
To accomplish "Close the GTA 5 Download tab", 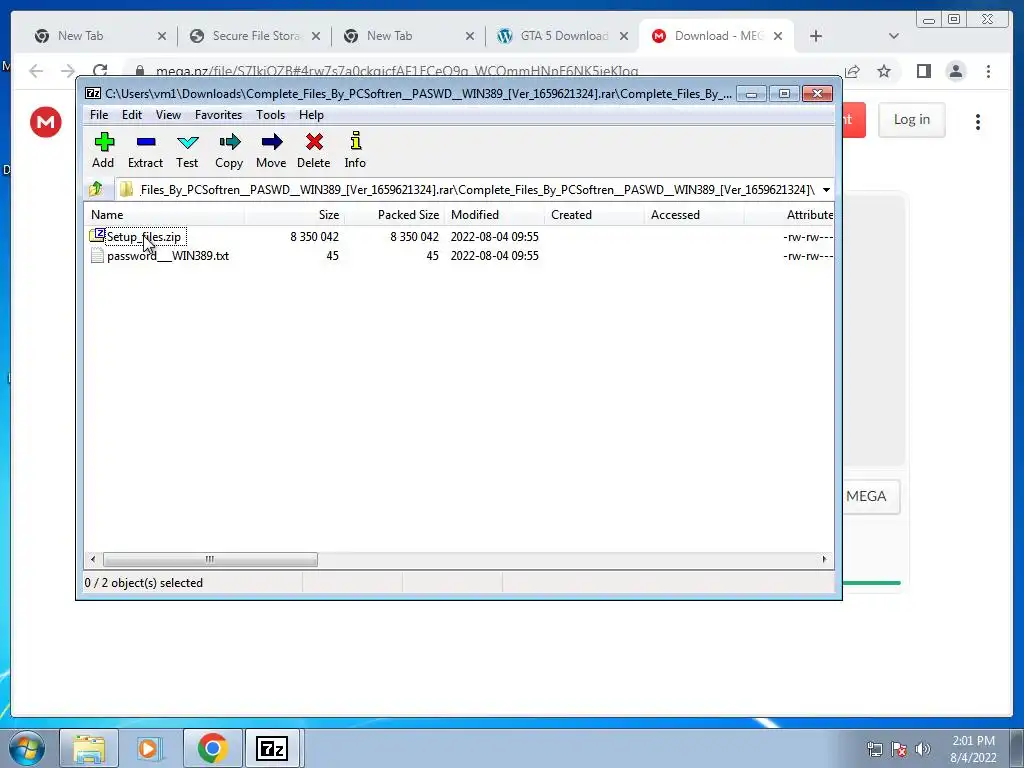I will (624, 36).
